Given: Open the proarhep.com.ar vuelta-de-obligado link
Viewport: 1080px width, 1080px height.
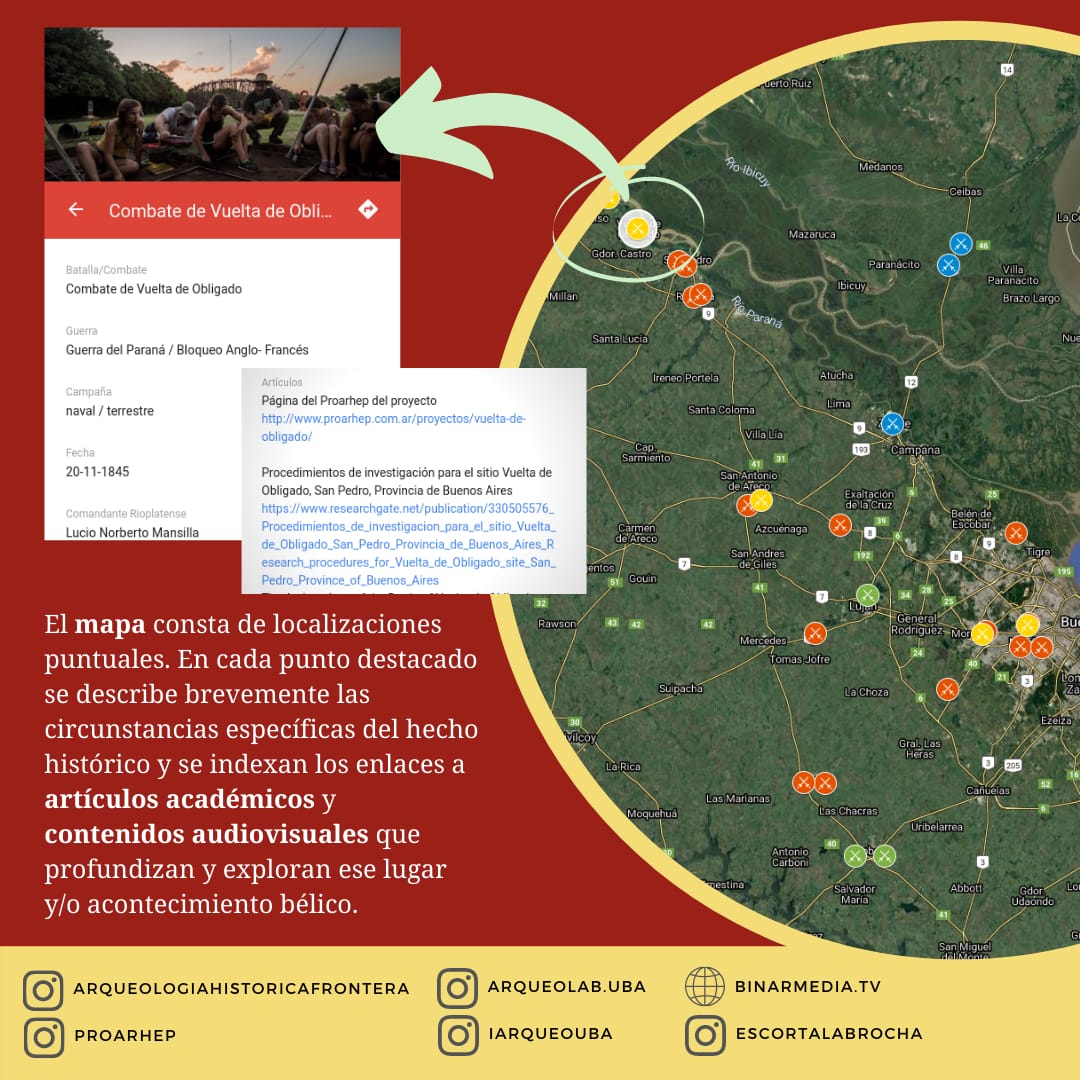Looking at the screenshot, I should [x=393, y=428].
